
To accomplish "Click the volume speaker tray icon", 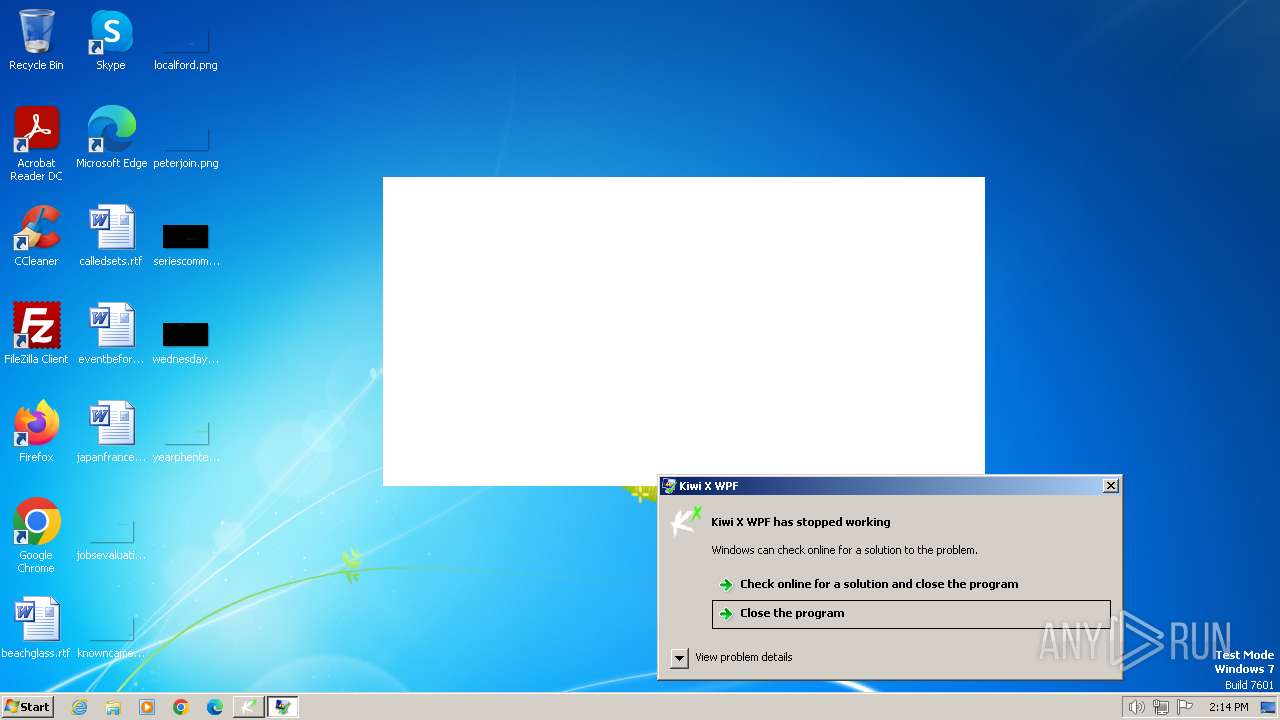I will tap(1136, 707).
